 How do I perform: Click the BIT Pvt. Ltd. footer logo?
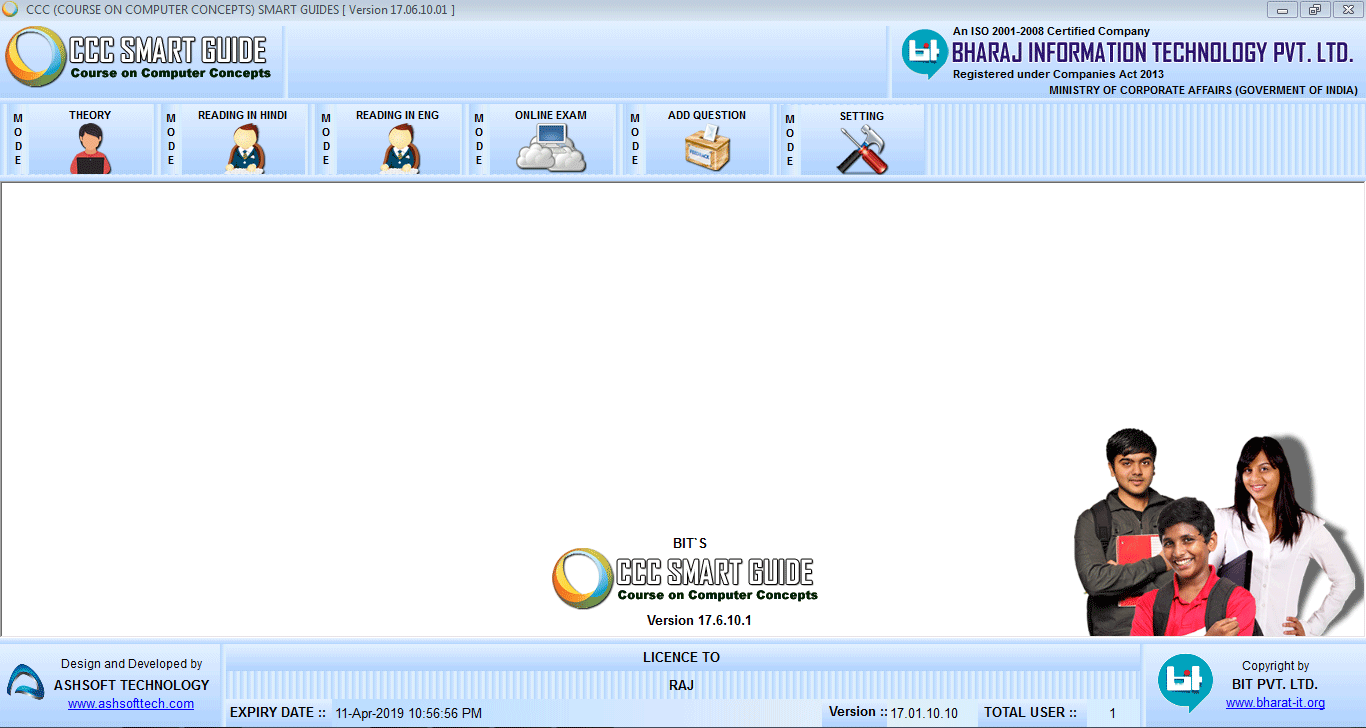click(x=1185, y=683)
